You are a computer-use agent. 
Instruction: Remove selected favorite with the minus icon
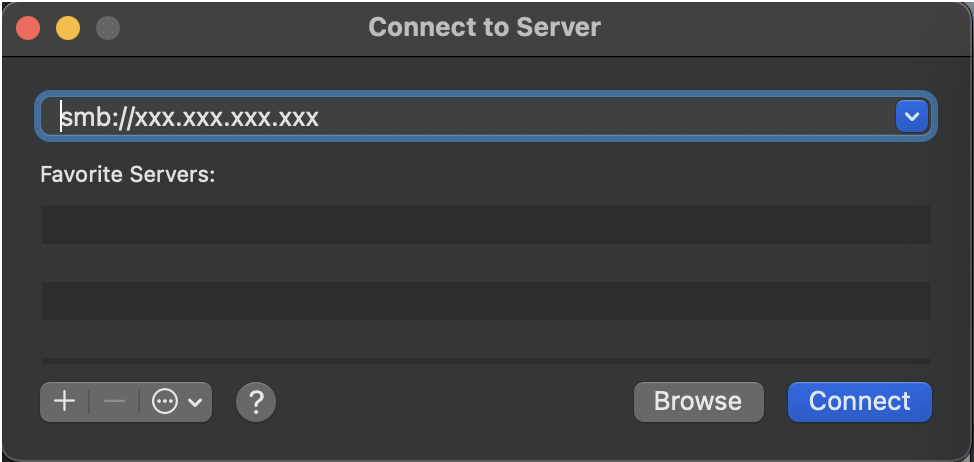click(x=114, y=402)
